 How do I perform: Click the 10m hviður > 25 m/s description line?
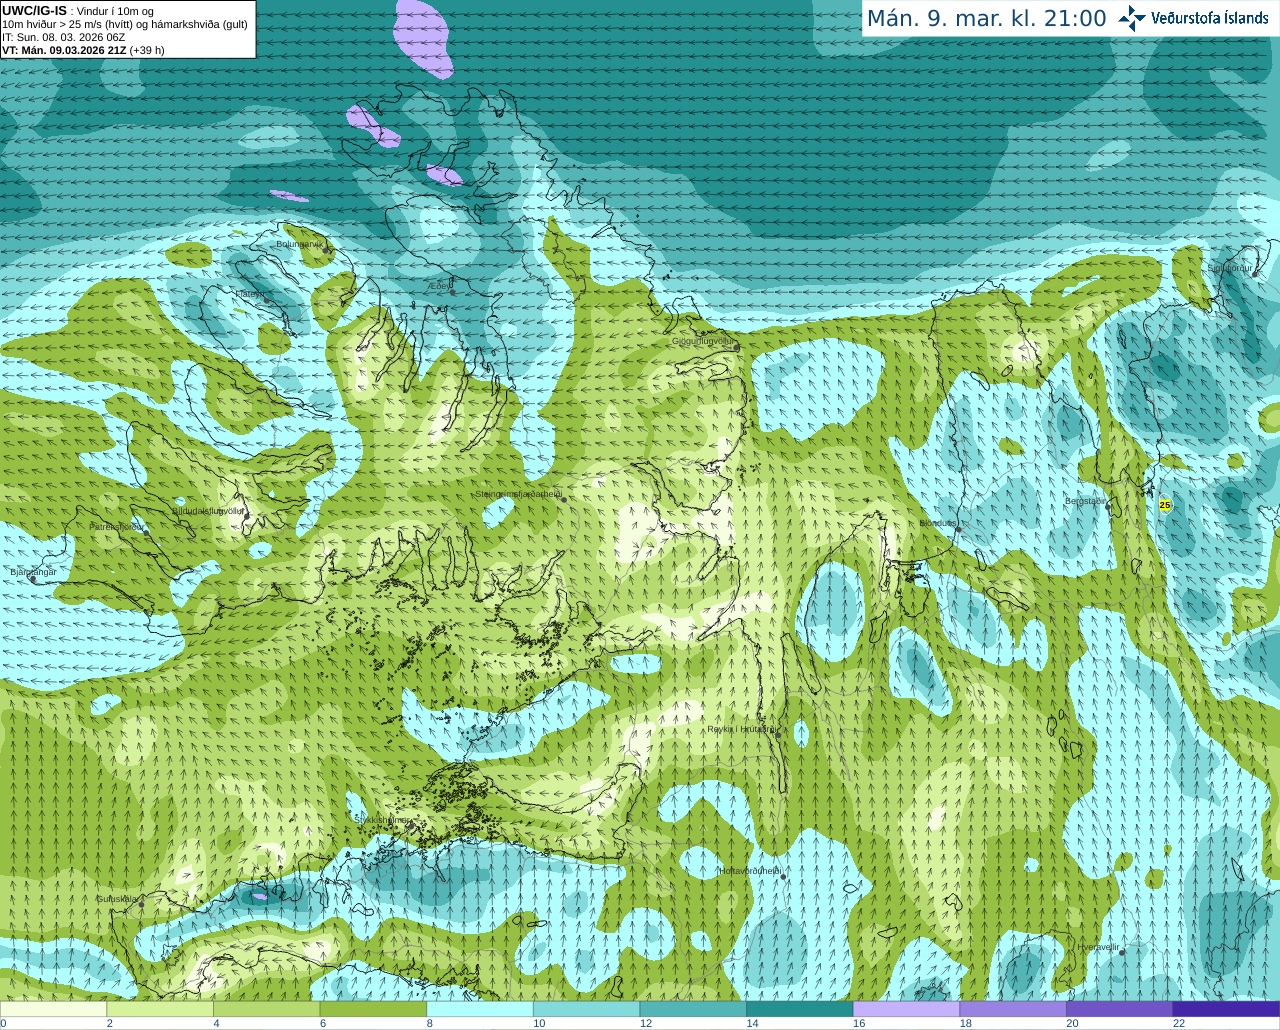coord(125,24)
